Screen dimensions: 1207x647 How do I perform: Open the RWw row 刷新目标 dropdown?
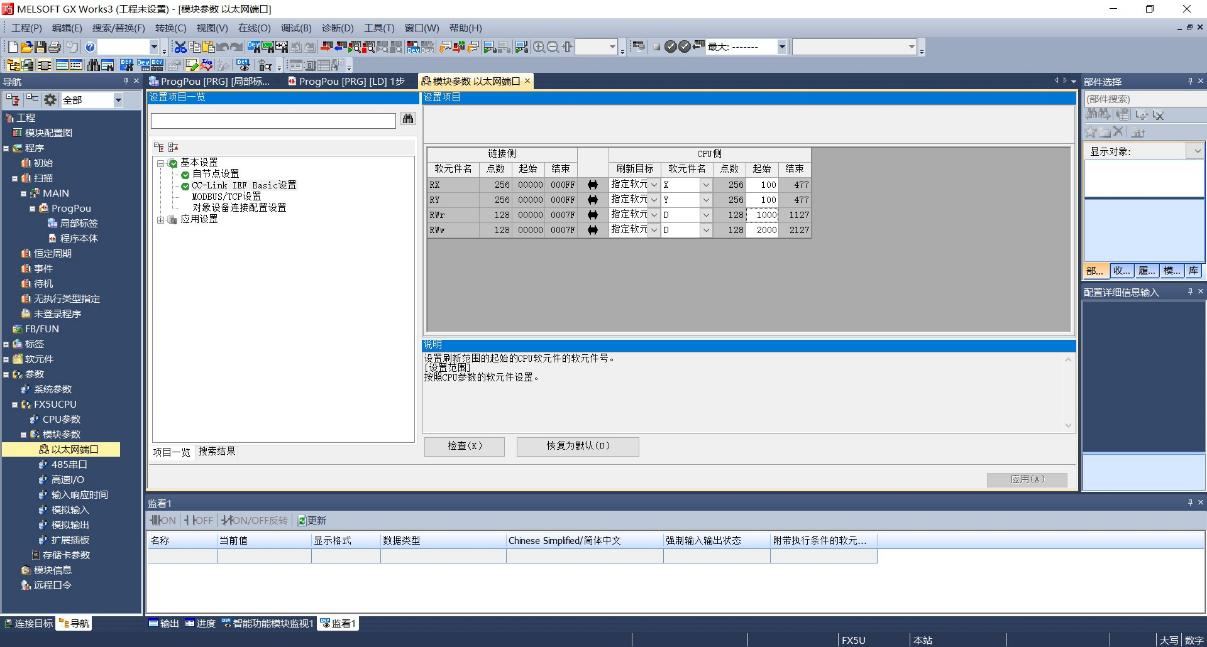[x=654, y=230]
